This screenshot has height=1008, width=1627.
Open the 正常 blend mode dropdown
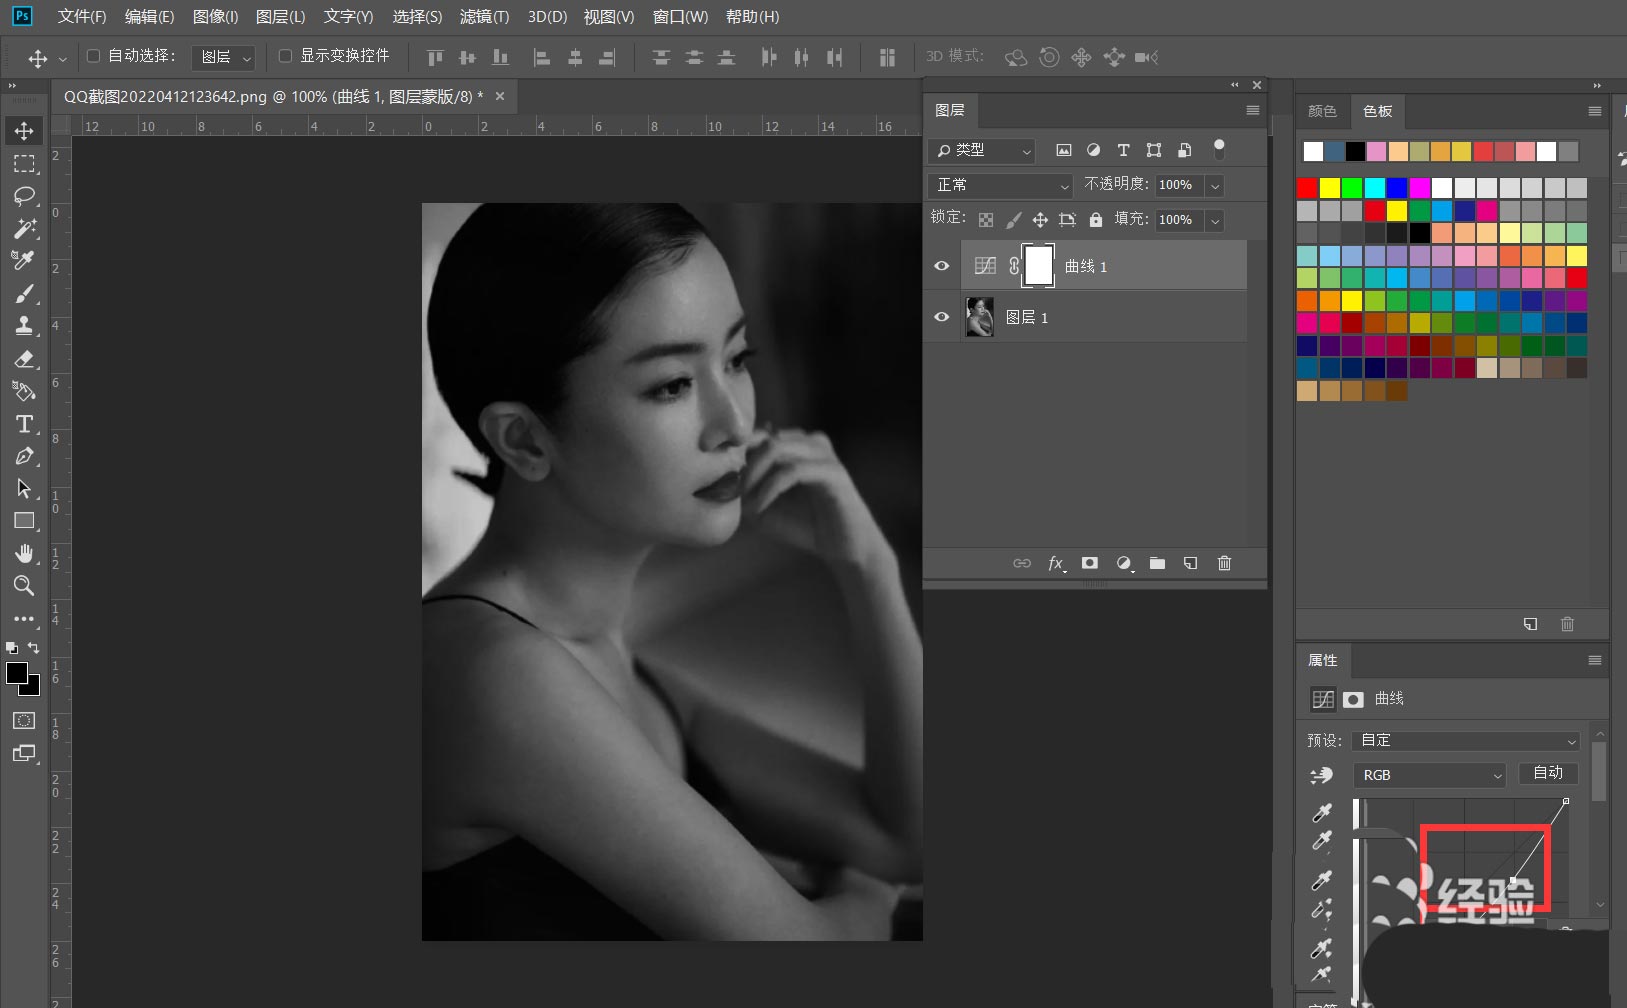pyautogui.click(x=1001, y=185)
